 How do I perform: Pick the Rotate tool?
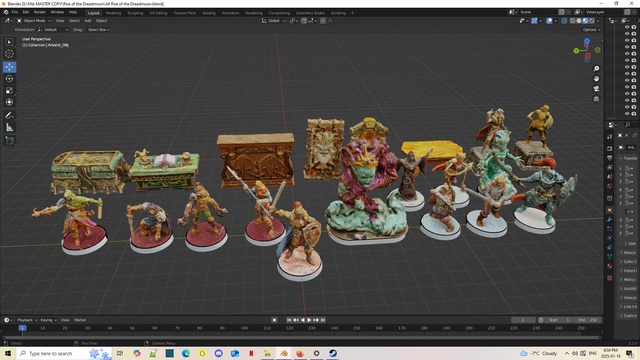[9, 78]
